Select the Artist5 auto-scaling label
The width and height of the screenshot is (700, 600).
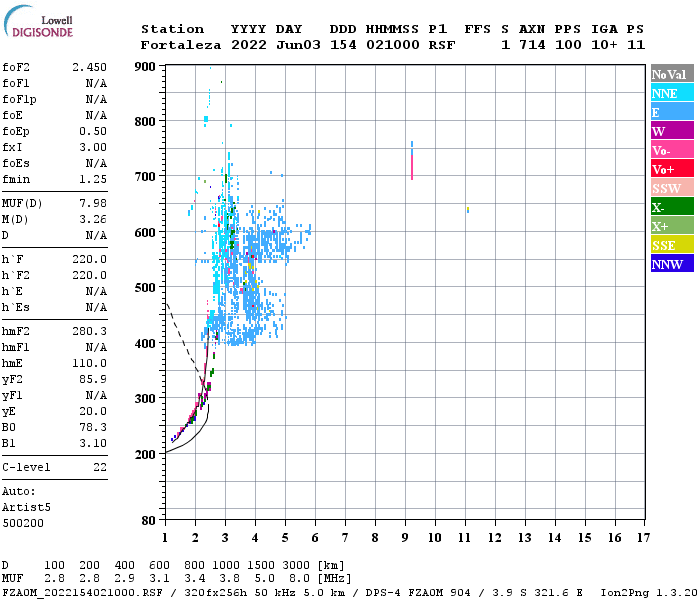pyautogui.click(x=26, y=508)
